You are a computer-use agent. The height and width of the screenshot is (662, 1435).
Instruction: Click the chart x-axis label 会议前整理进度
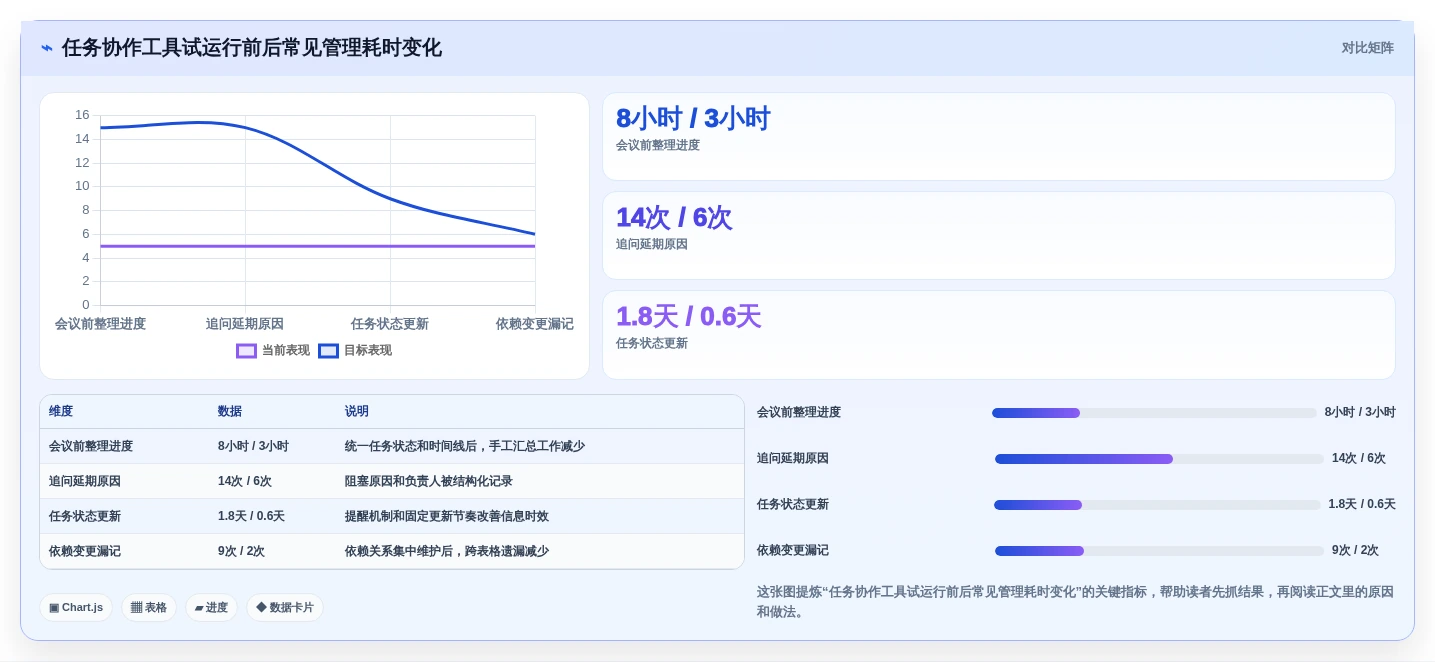[100, 324]
